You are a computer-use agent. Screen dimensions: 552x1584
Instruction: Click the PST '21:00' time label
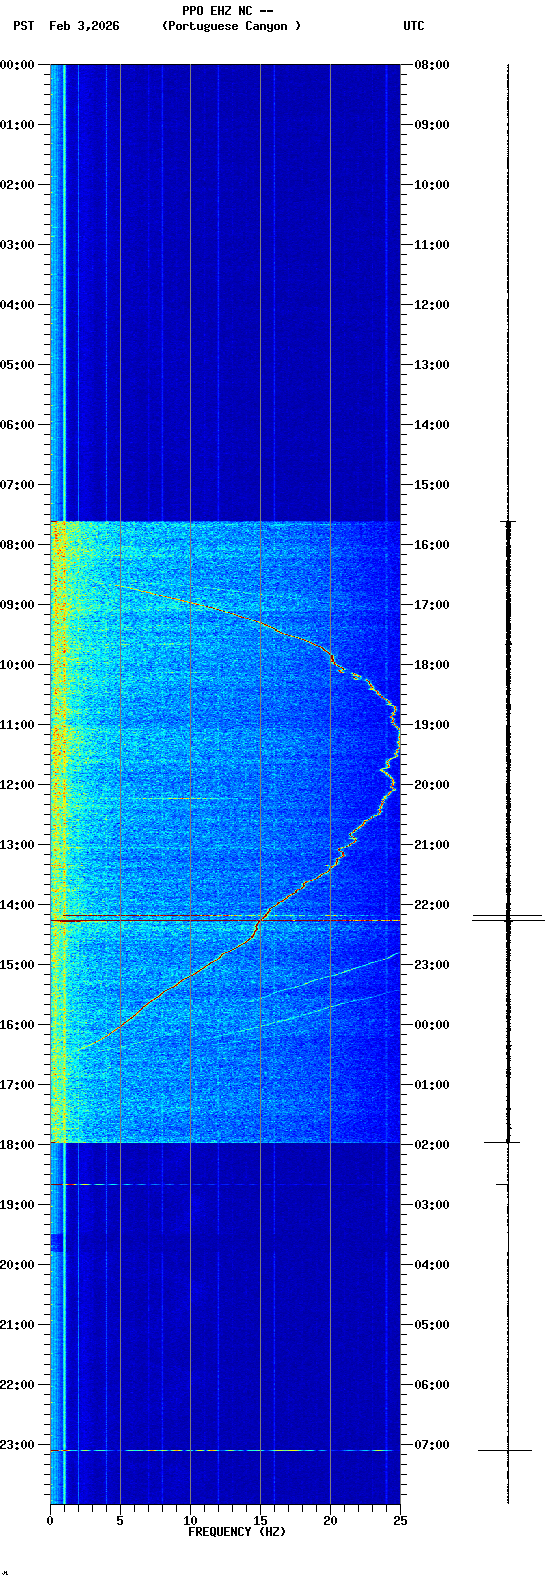(x=17, y=1325)
